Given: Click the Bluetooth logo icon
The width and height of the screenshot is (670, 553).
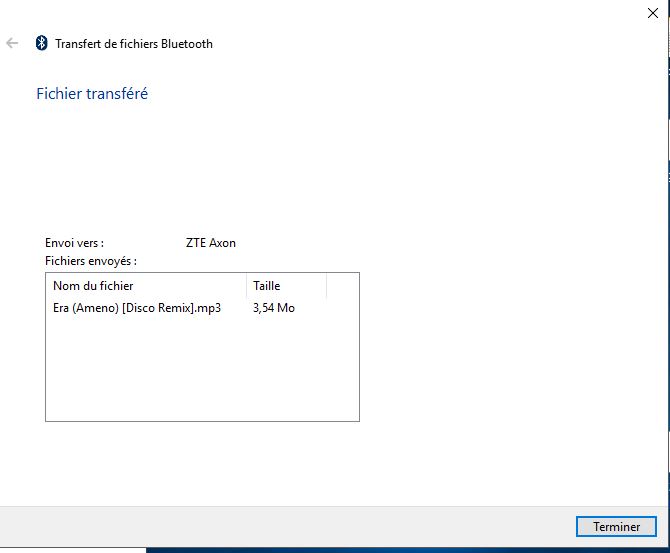Looking at the screenshot, I should [x=41, y=43].
